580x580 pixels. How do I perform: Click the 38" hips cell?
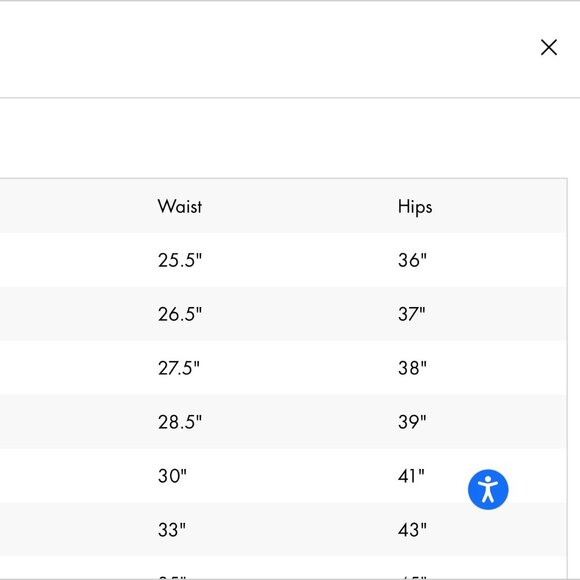[412, 368]
